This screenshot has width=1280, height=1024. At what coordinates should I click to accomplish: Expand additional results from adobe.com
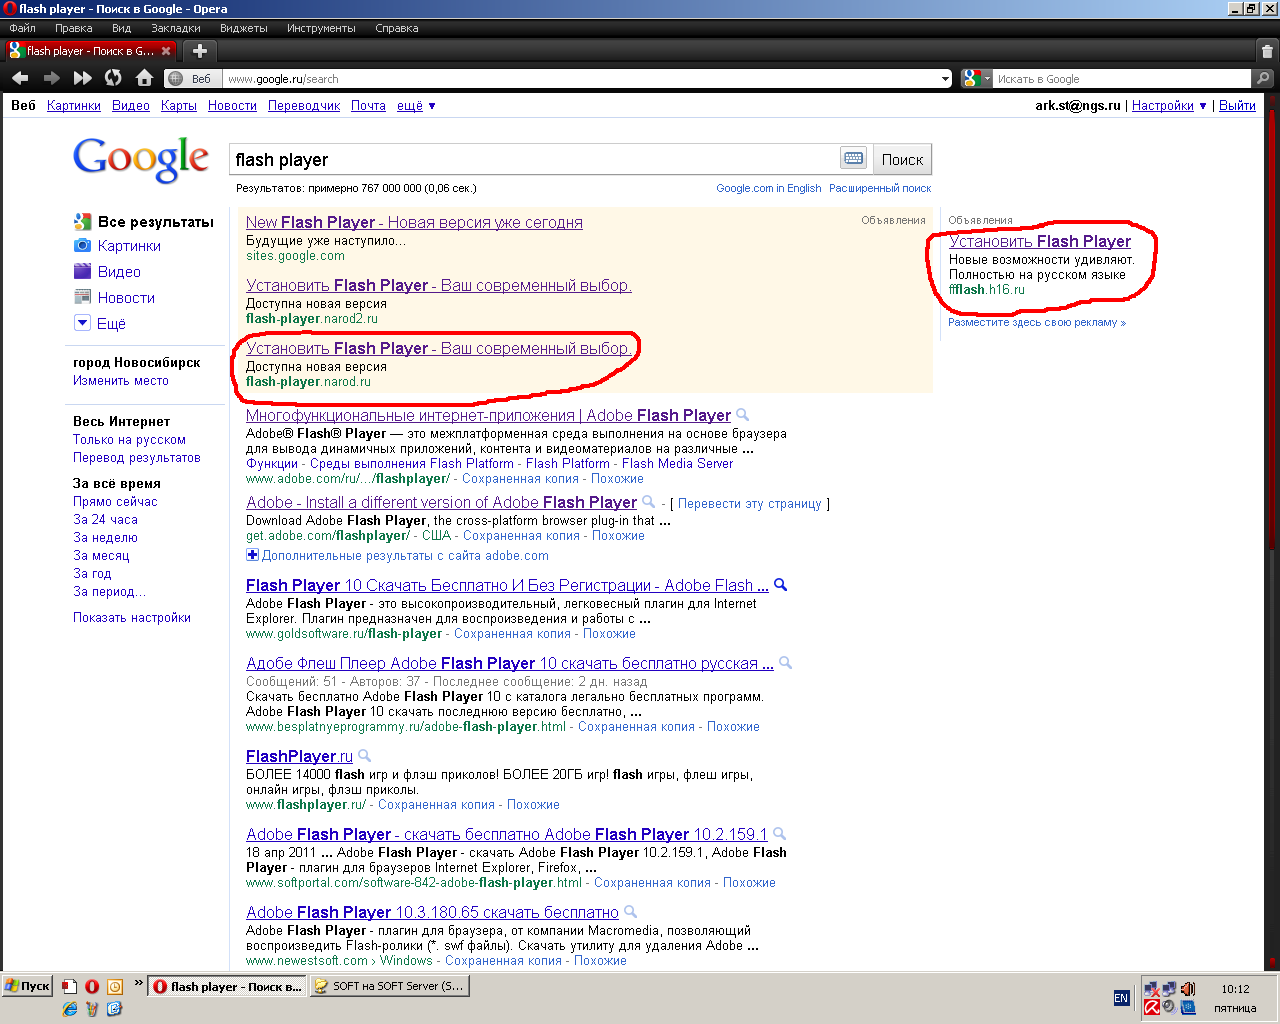tap(252, 555)
